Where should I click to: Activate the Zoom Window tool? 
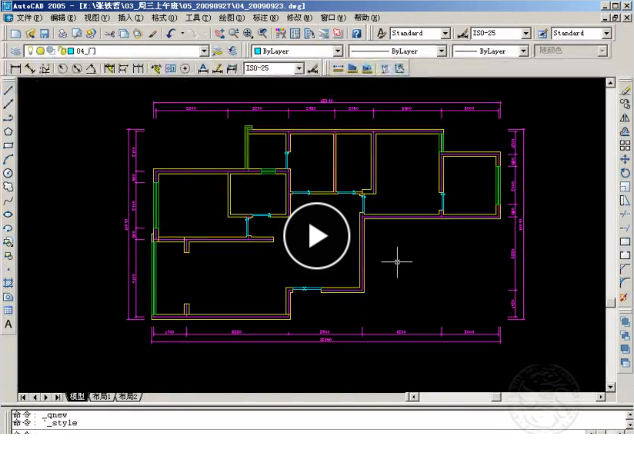(x=247, y=33)
